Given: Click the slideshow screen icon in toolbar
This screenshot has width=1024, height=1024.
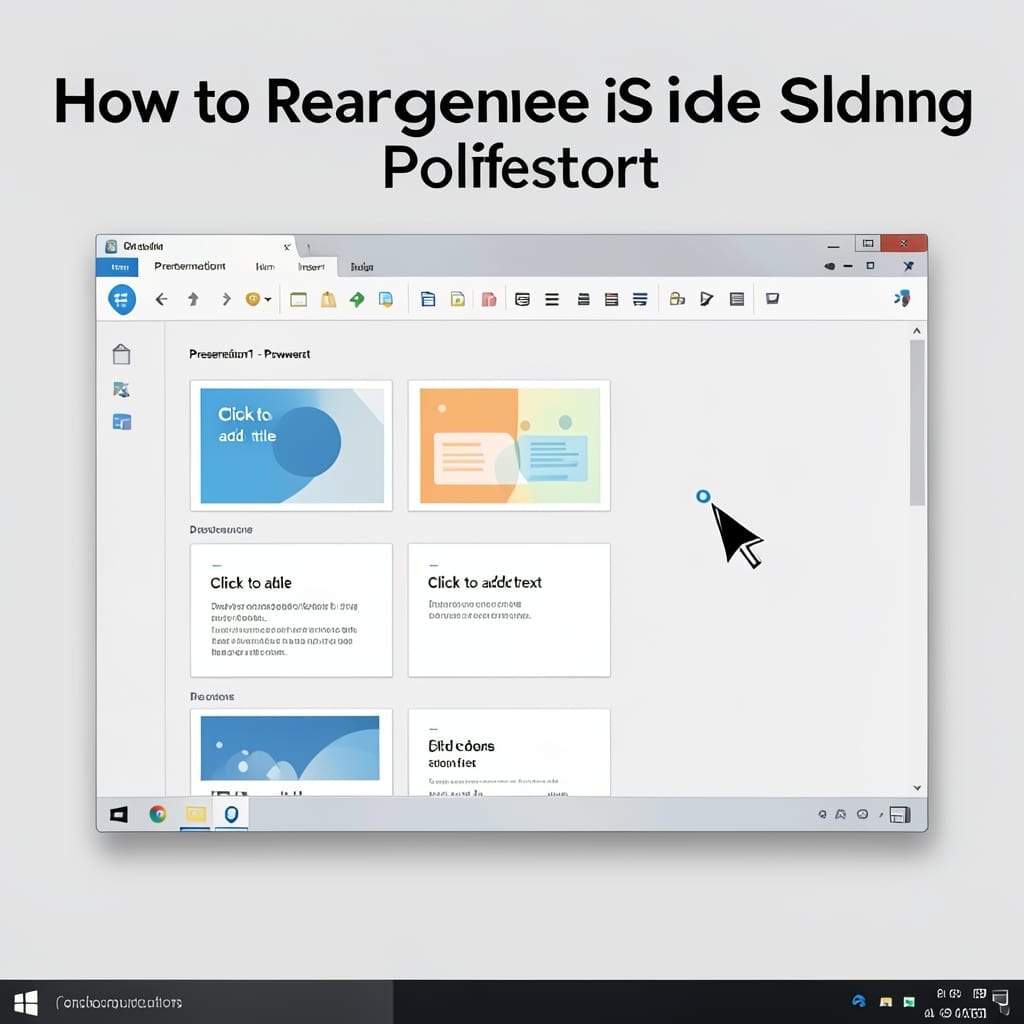Looking at the screenshot, I should coord(772,298).
